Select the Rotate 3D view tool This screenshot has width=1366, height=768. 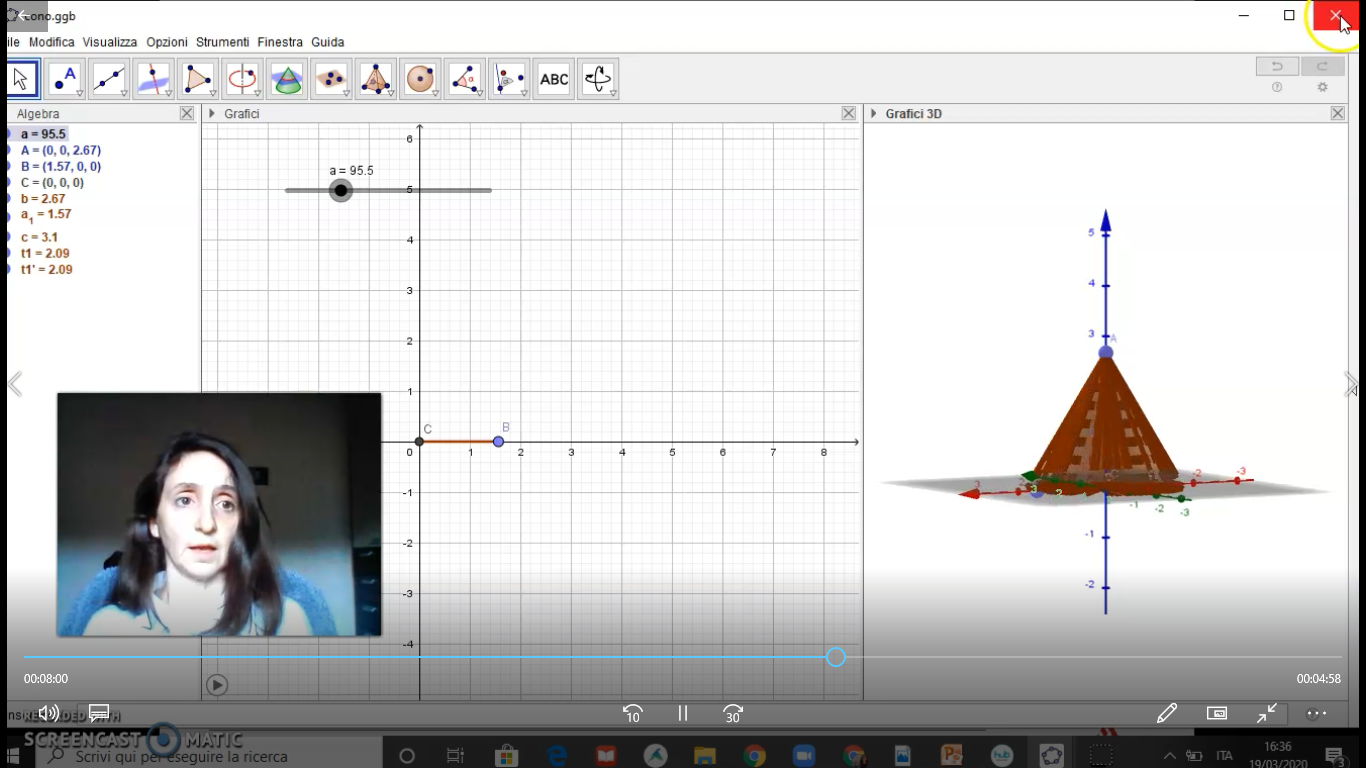tap(597, 79)
